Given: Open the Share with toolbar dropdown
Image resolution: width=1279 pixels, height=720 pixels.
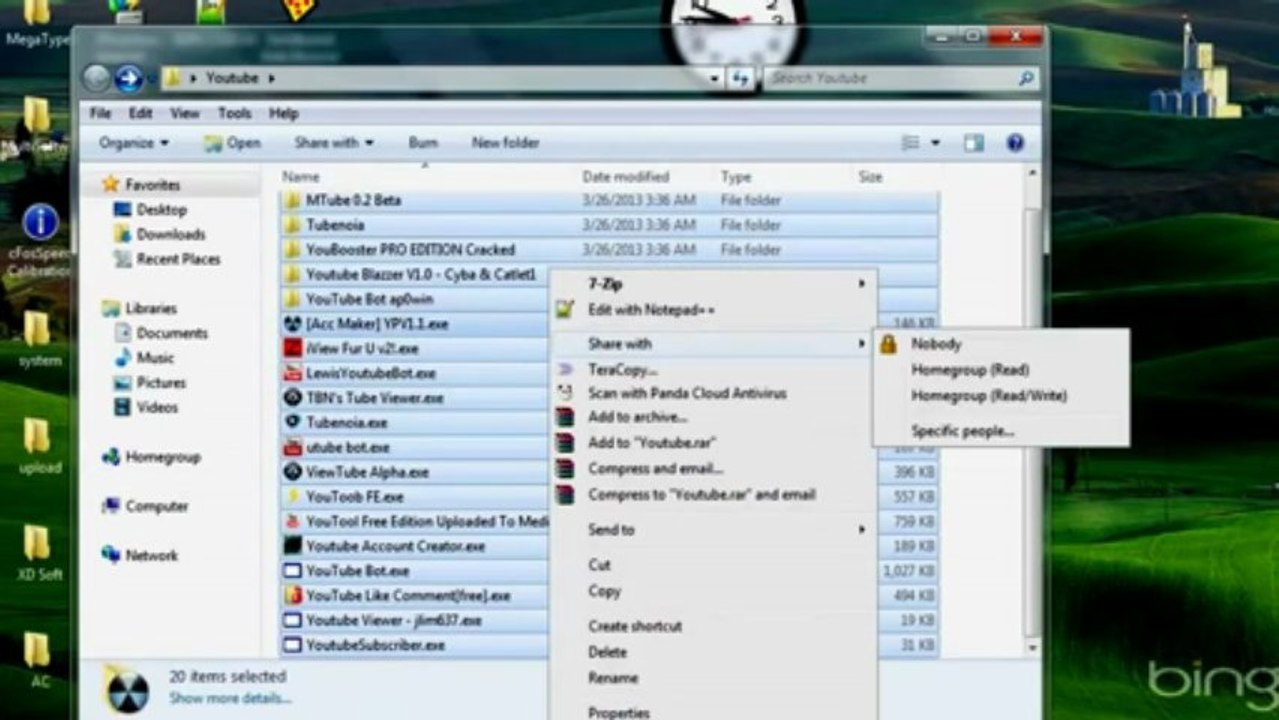Looking at the screenshot, I should [x=334, y=143].
